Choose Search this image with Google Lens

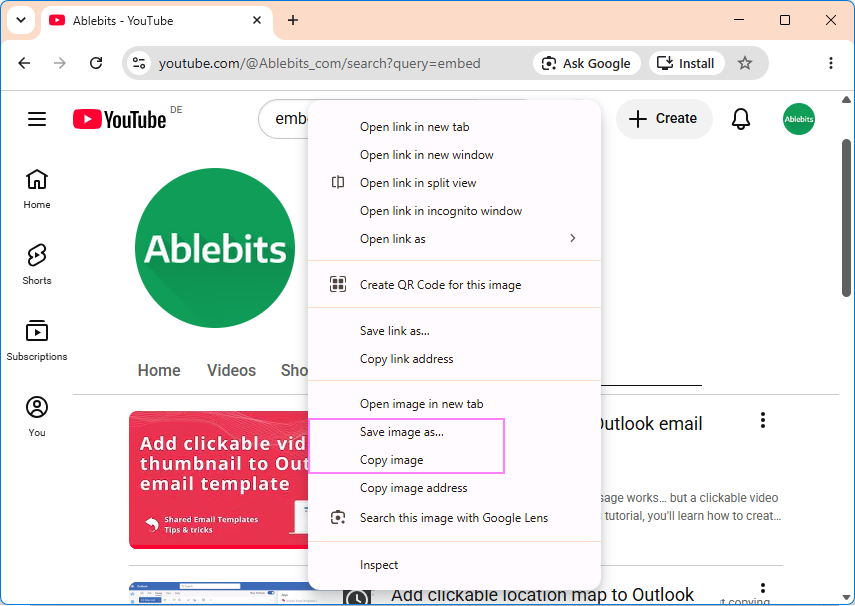tap(454, 518)
